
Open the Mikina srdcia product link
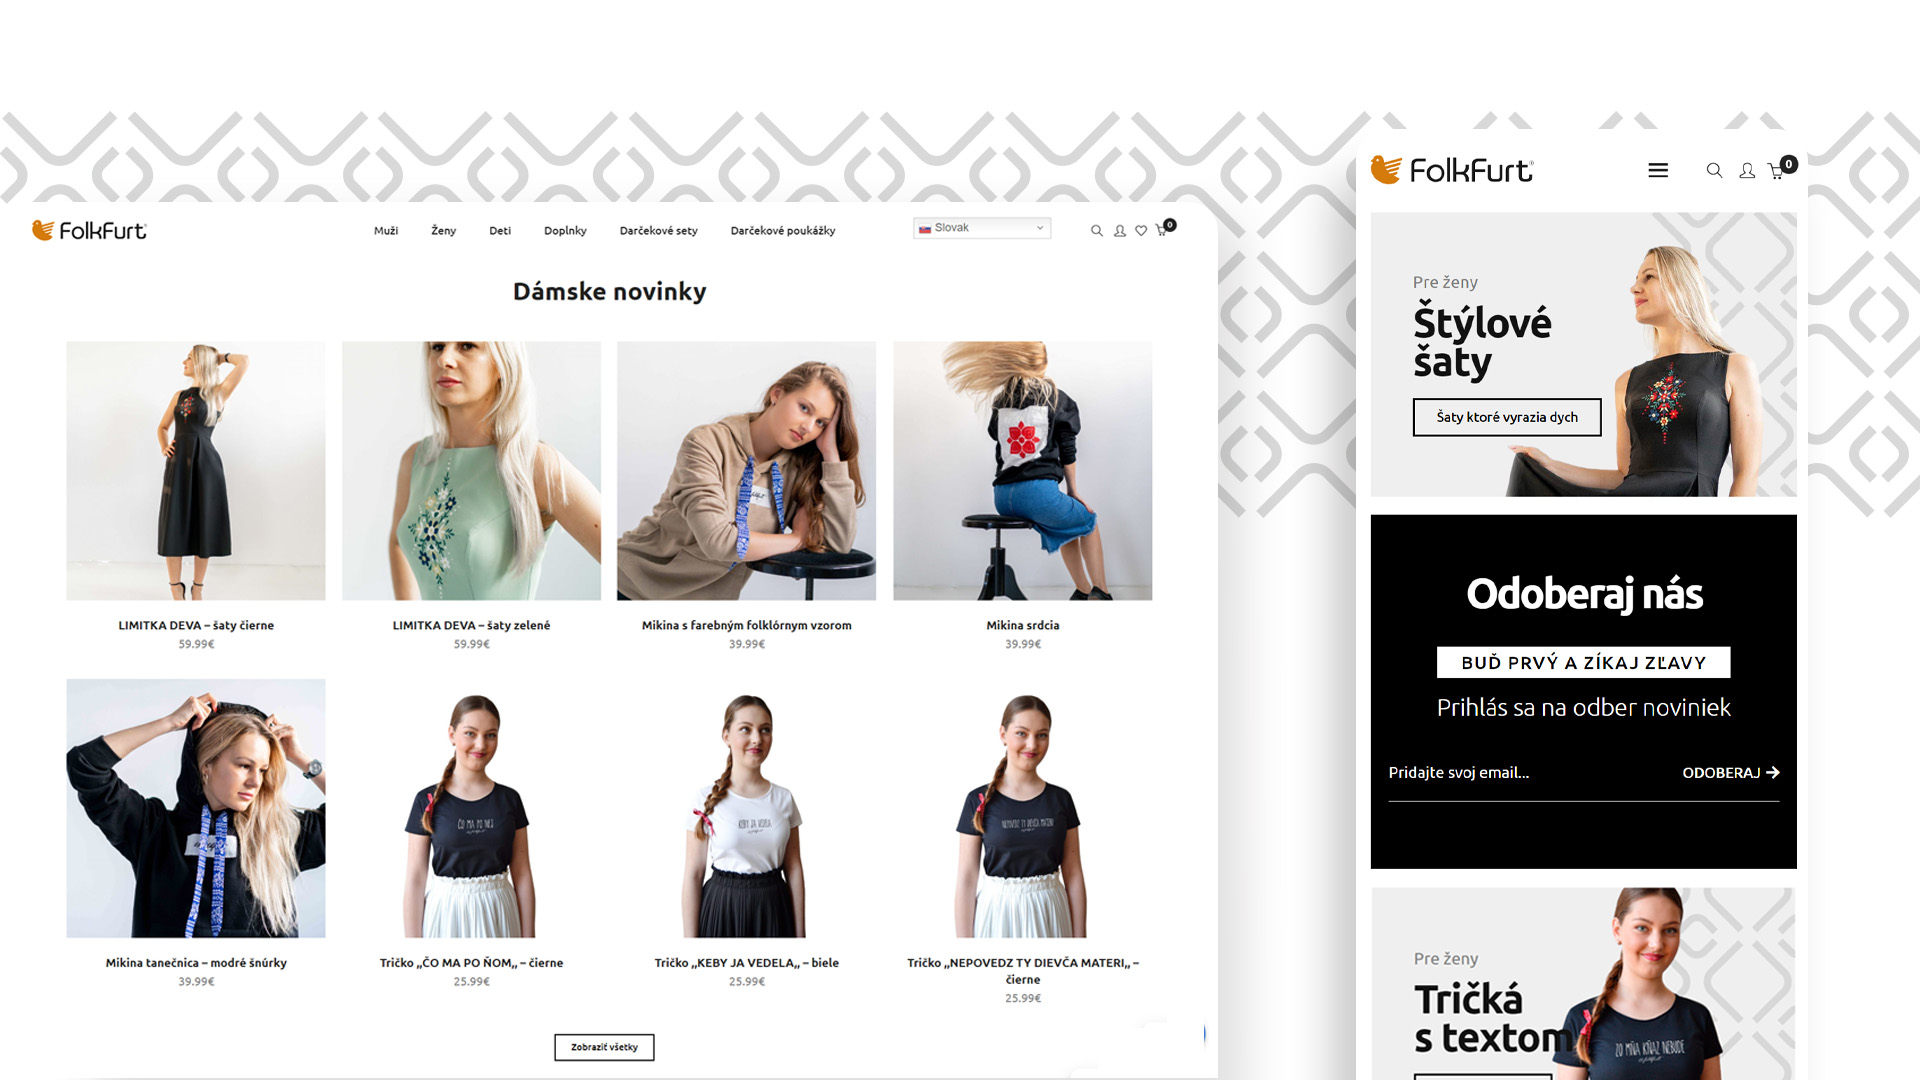point(1023,625)
